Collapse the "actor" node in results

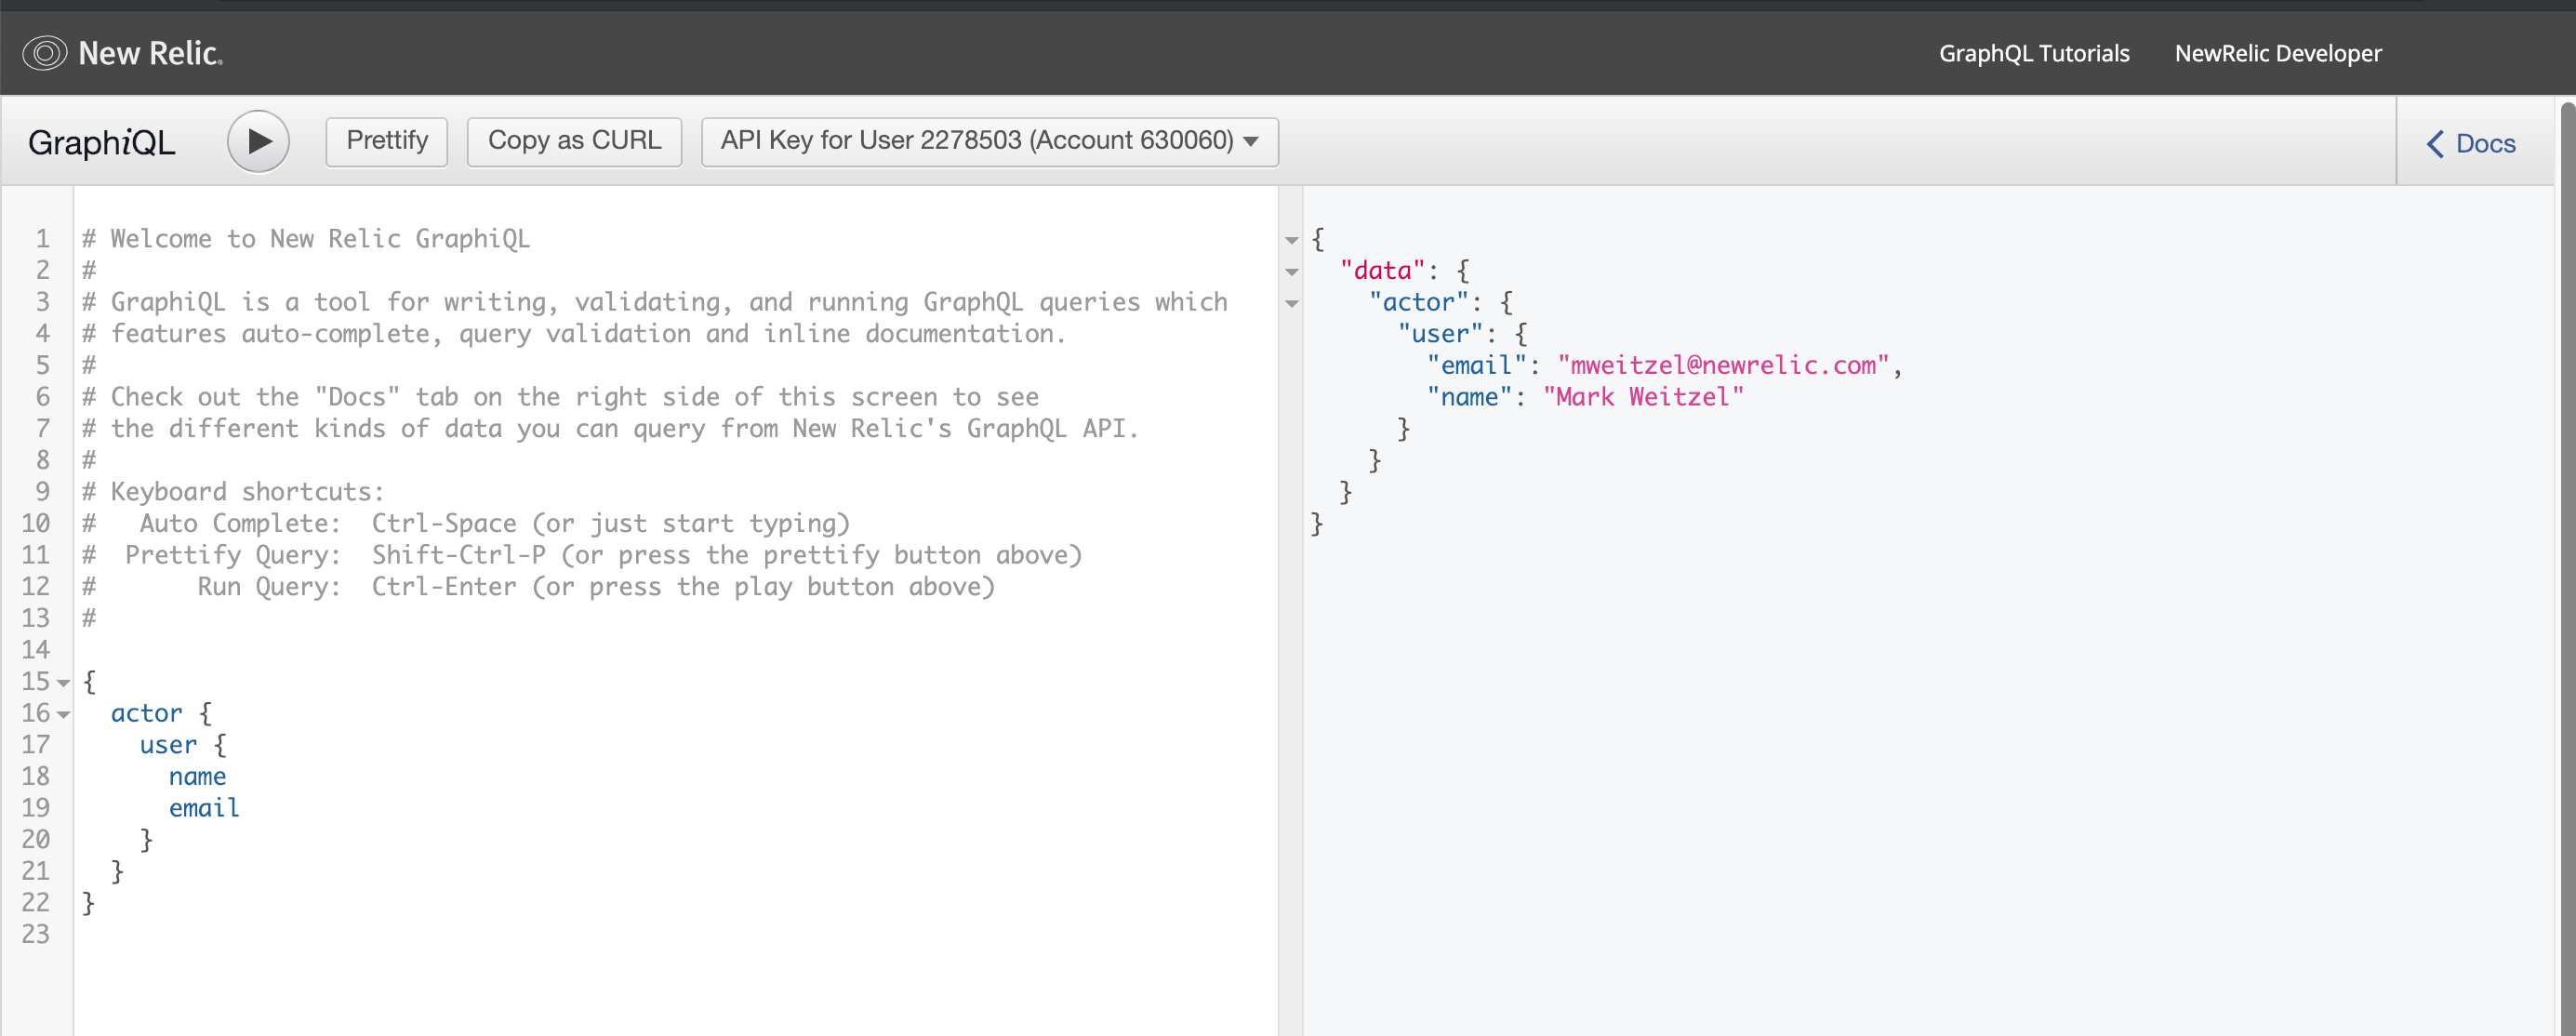coord(1291,303)
